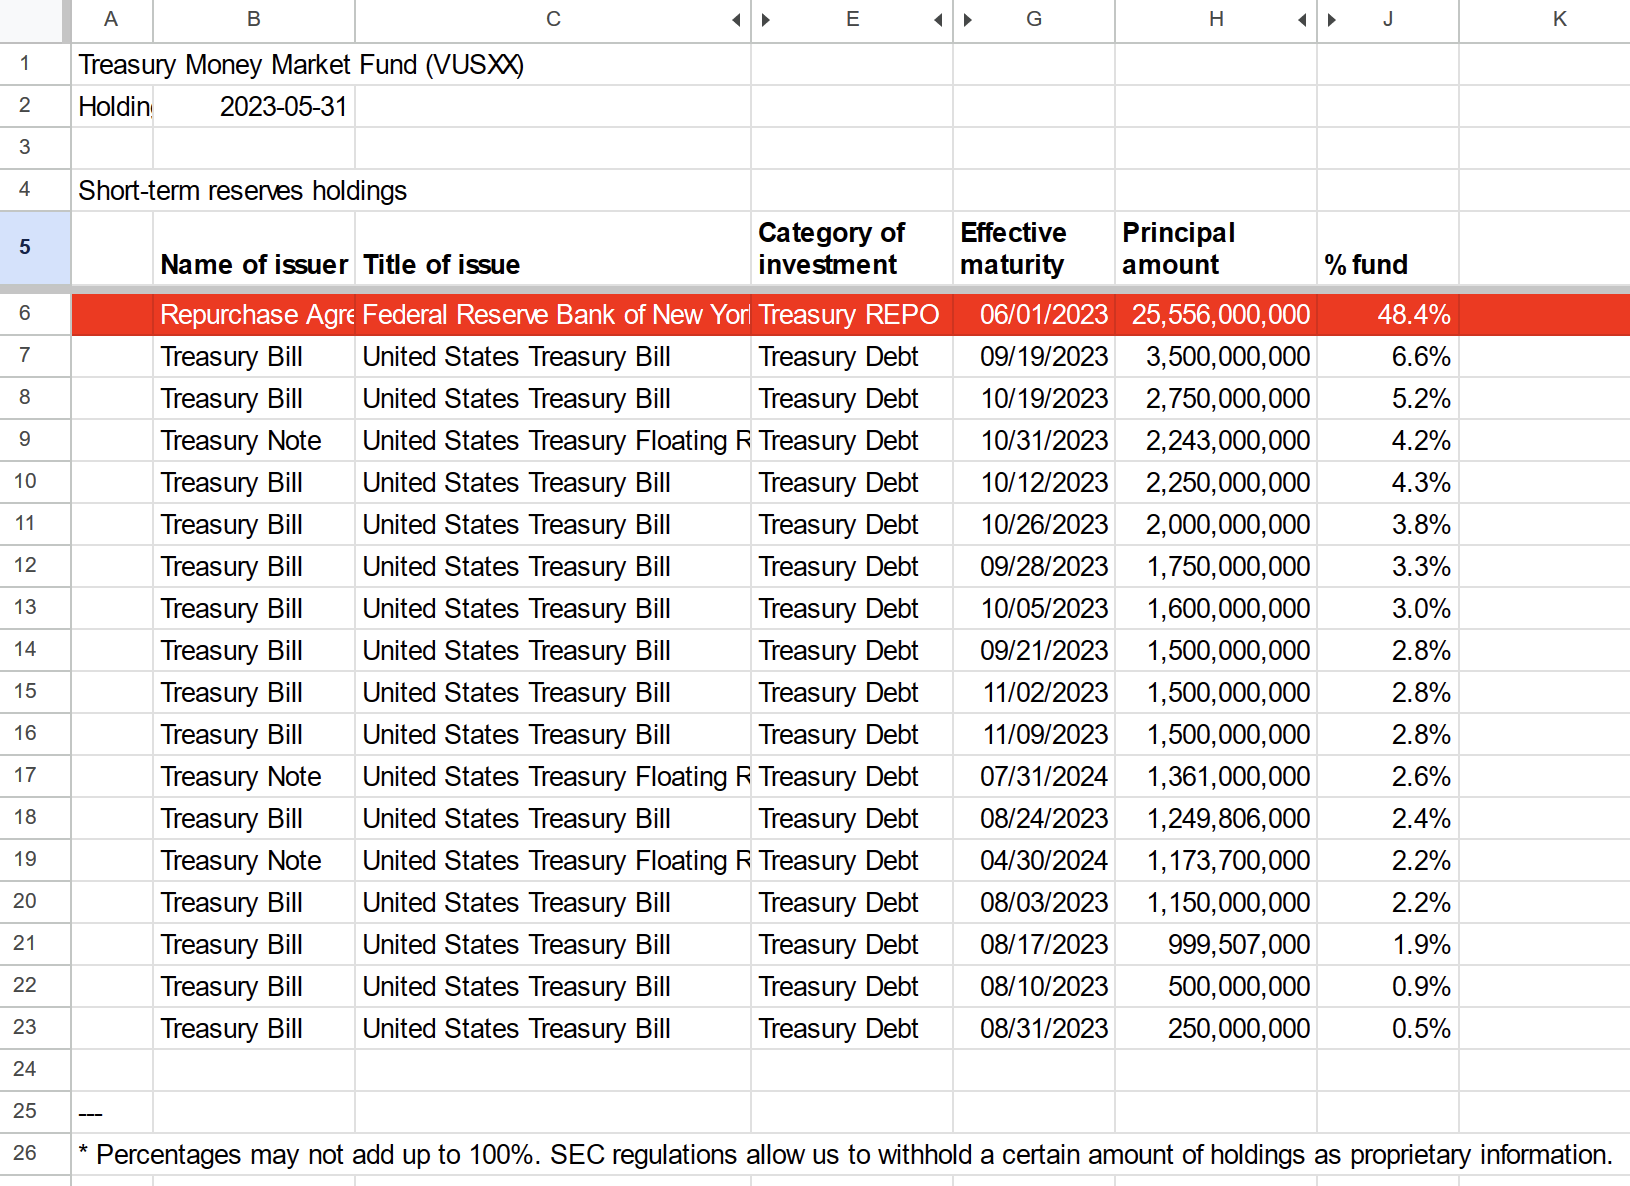Click the Holdings label cell in row 2

point(112,107)
